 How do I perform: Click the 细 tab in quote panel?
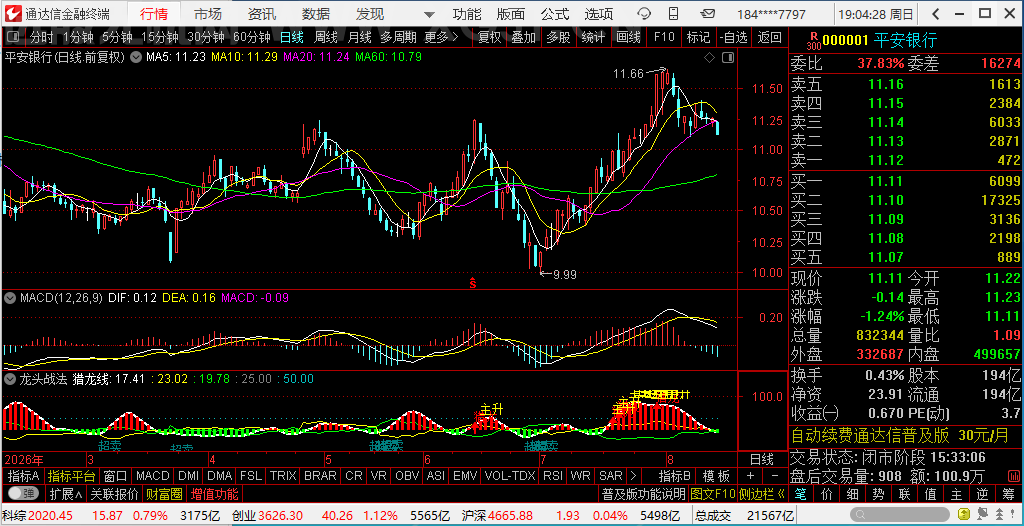(850, 493)
